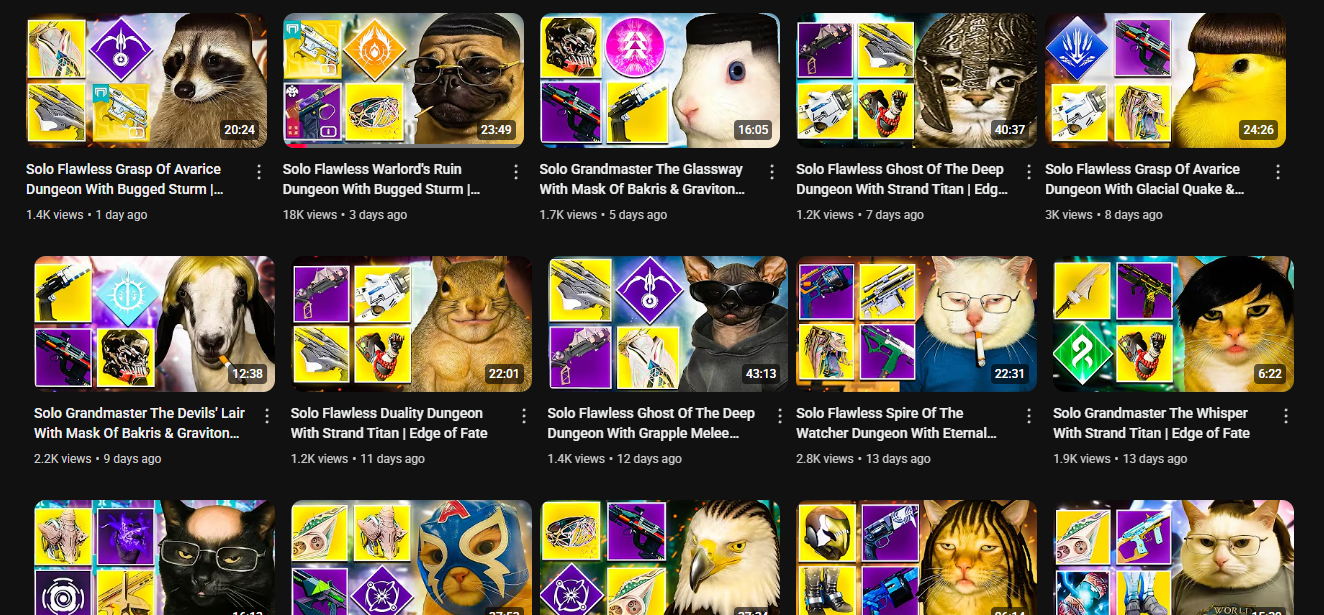Play the white rabbit thumbnail video
The height and width of the screenshot is (615, 1324).
tap(660, 80)
